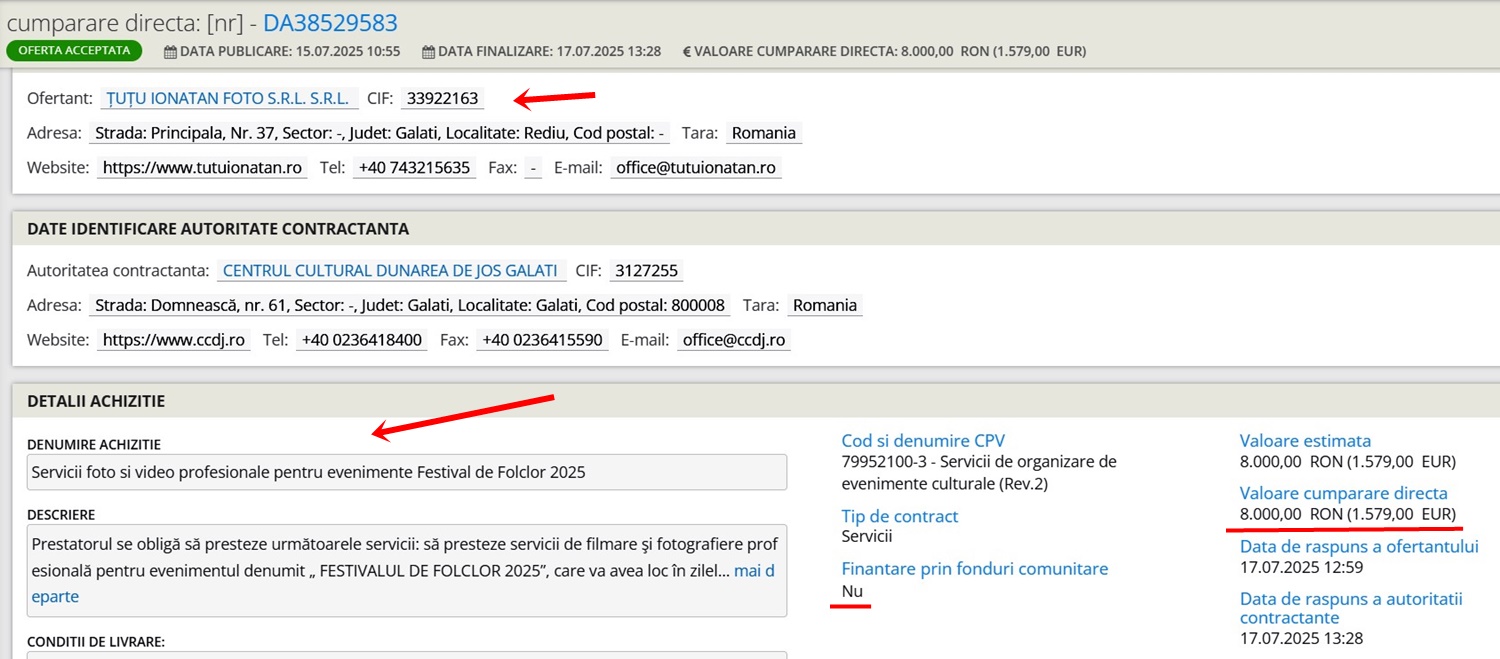1500x659 pixels.
Task: Click the supplier address field in Rediu
Action: tap(380, 133)
